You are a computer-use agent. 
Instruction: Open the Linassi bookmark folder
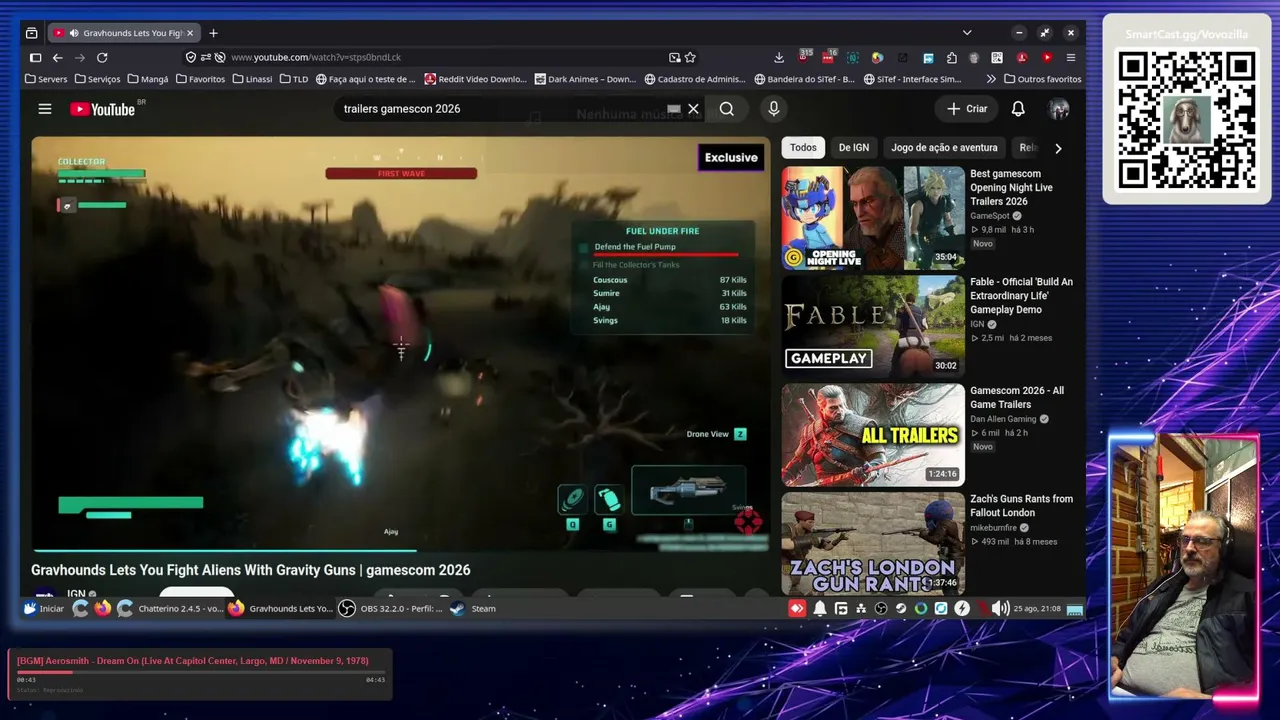(x=252, y=79)
